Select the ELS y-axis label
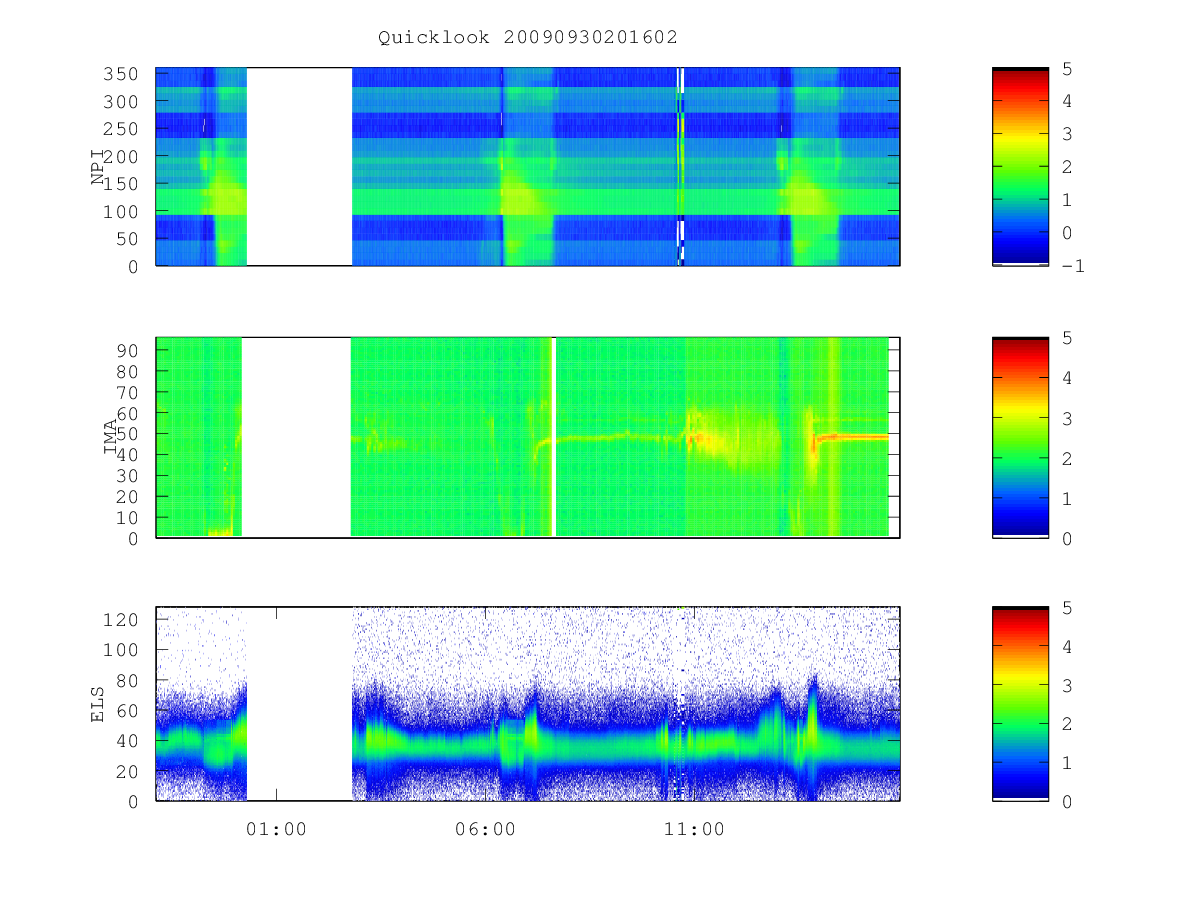Image resolution: width=1200 pixels, height=900 pixels. pyautogui.click(x=99, y=704)
